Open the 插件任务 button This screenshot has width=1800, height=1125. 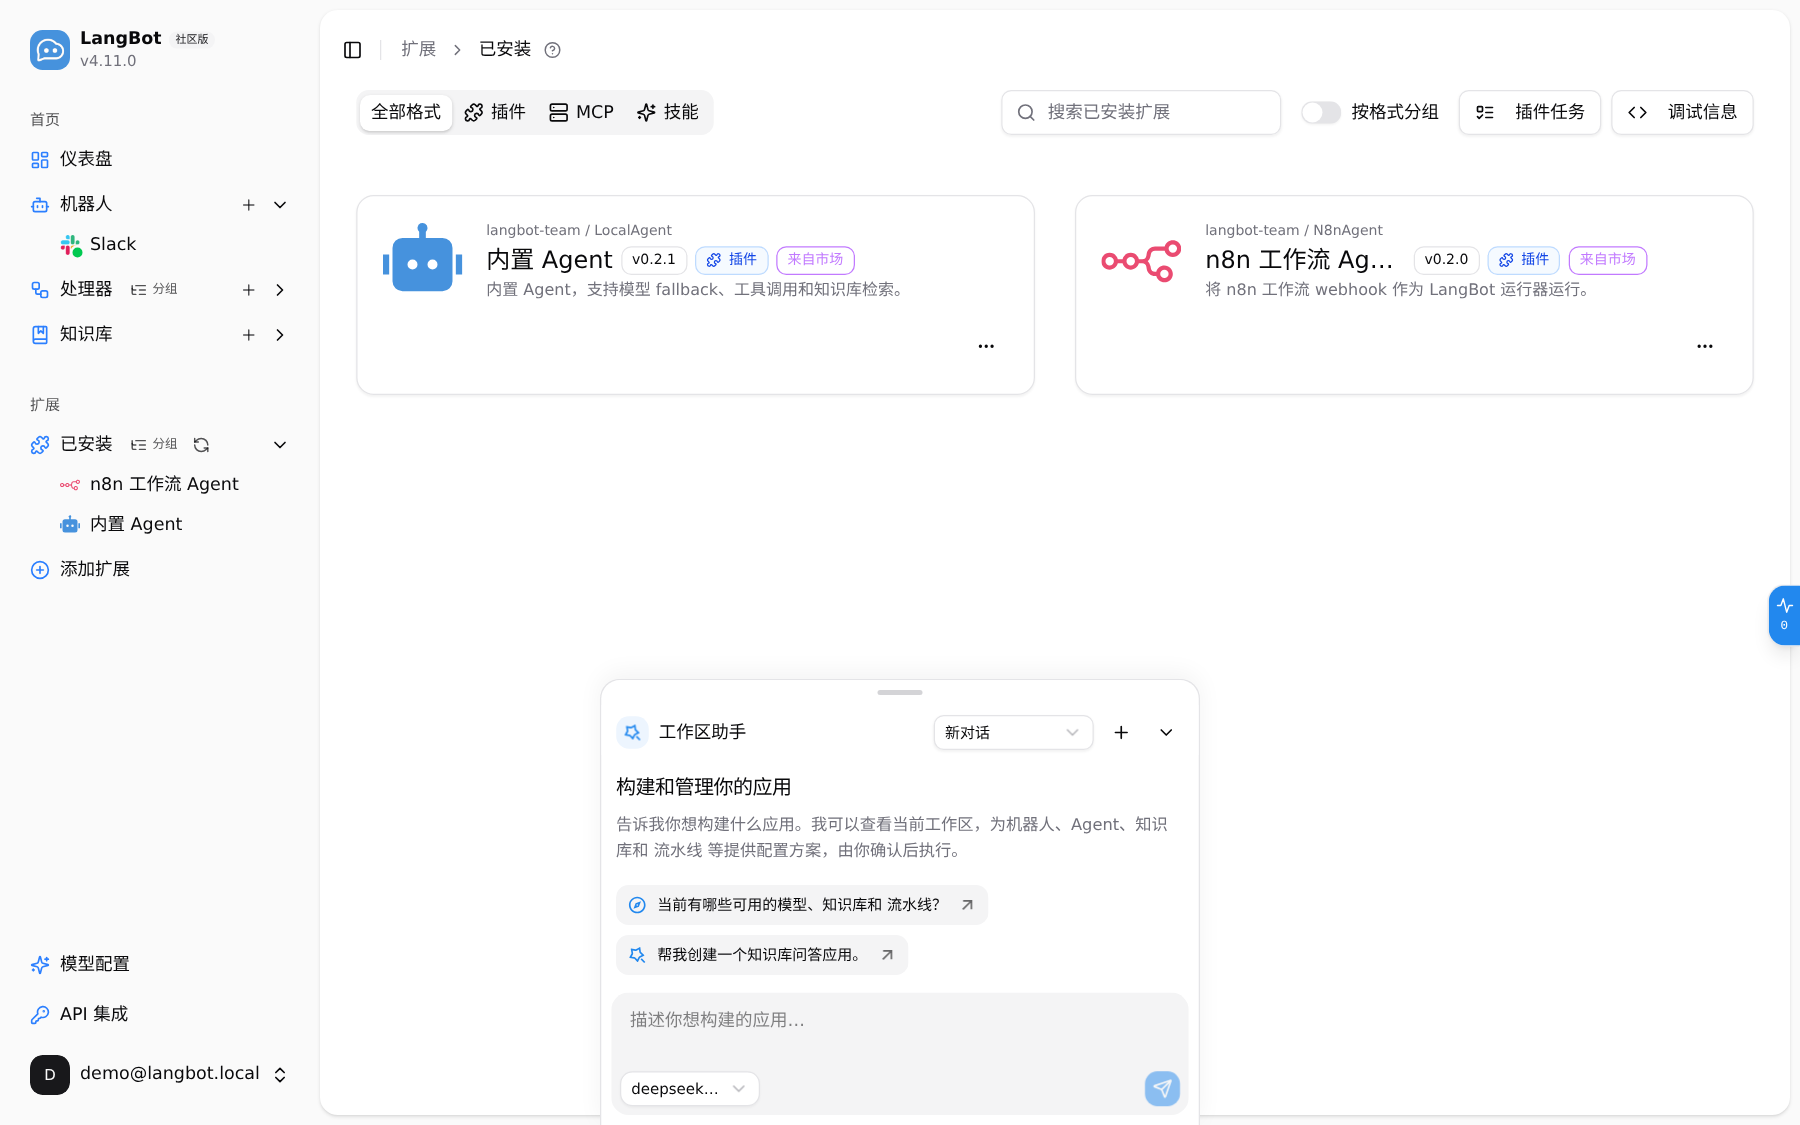click(x=1530, y=112)
